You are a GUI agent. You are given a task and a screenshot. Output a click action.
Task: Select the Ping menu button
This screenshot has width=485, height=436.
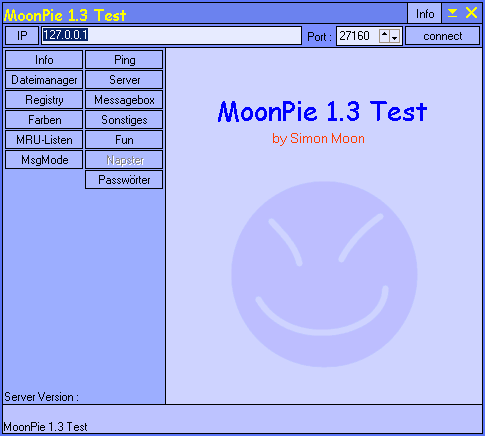tap(124, 60)
